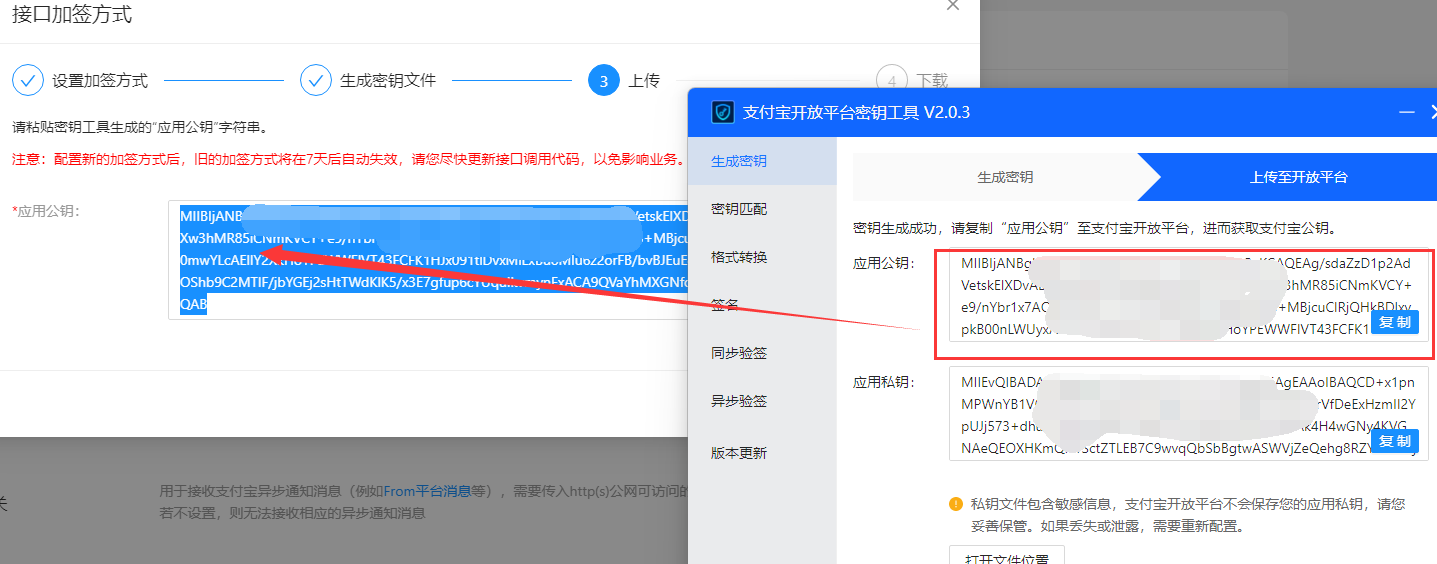Copy the 应用公钥 using its 复制 button

coord(1394,322)
